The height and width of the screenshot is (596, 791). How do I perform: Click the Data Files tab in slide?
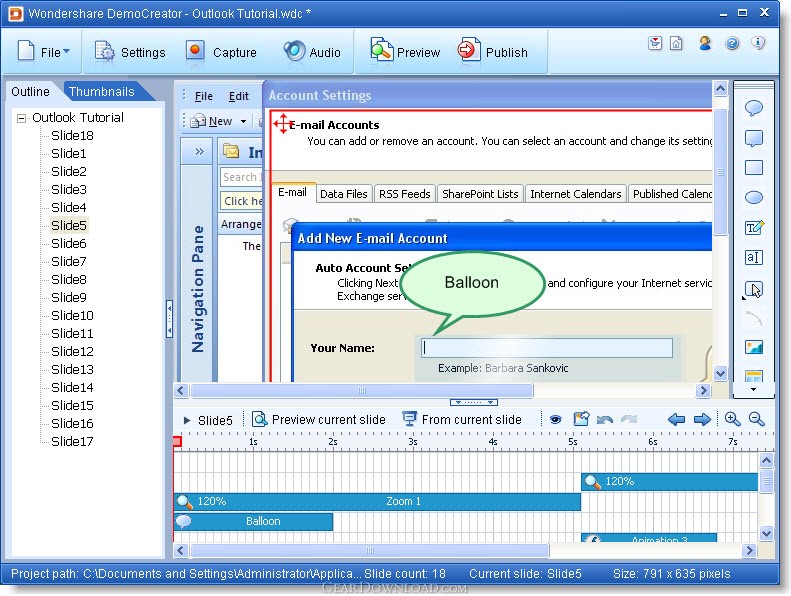click(x=344, y=194)
